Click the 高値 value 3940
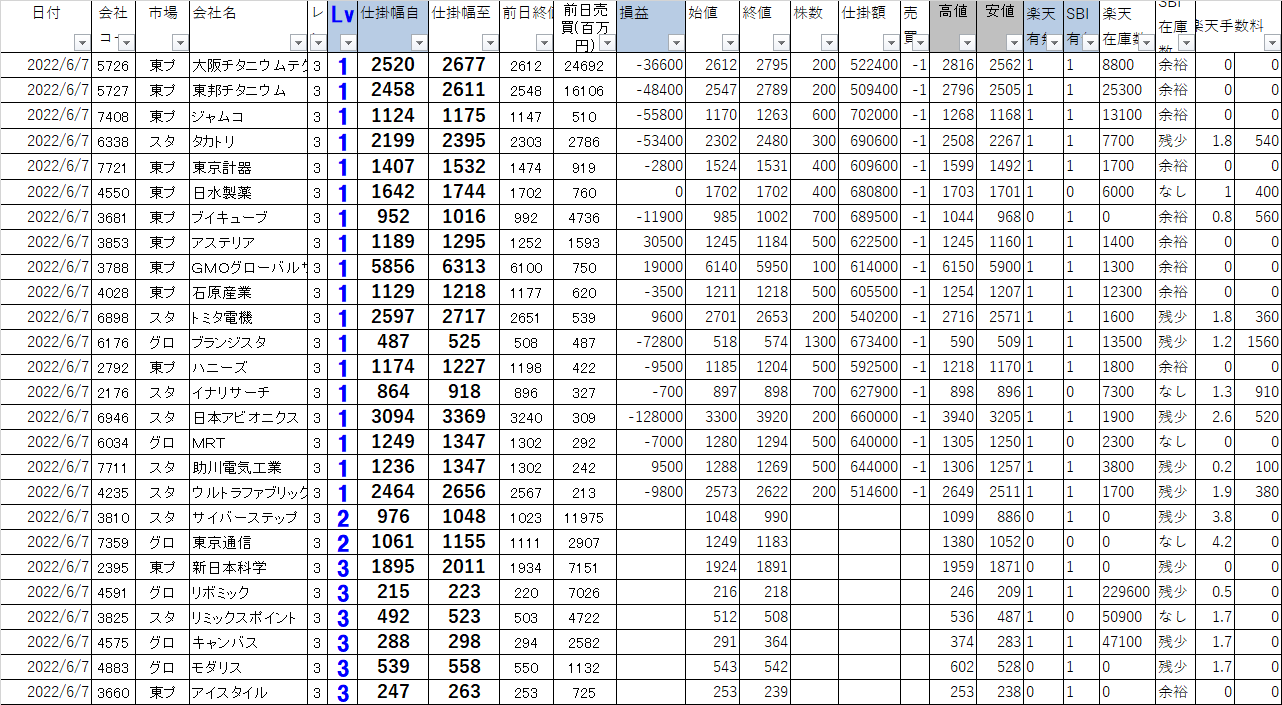Image resolution: width=1282 pixels, height=705 pixels. point(953,417)
